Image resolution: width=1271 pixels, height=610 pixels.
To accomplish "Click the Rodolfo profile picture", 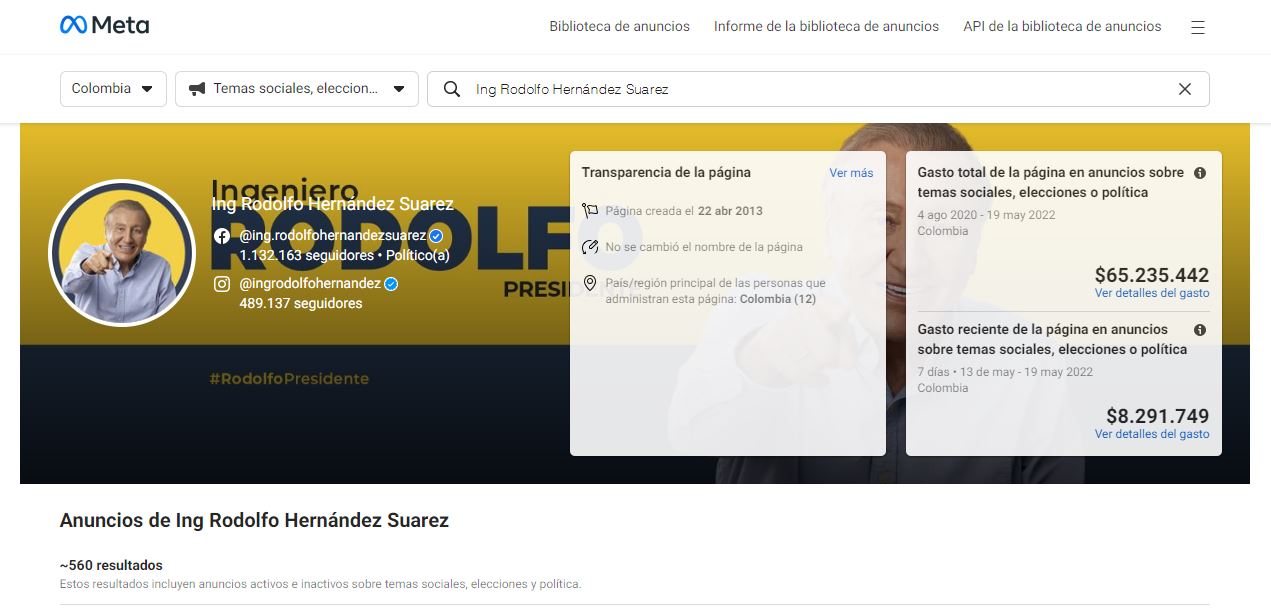I will (x=122, y=254).
